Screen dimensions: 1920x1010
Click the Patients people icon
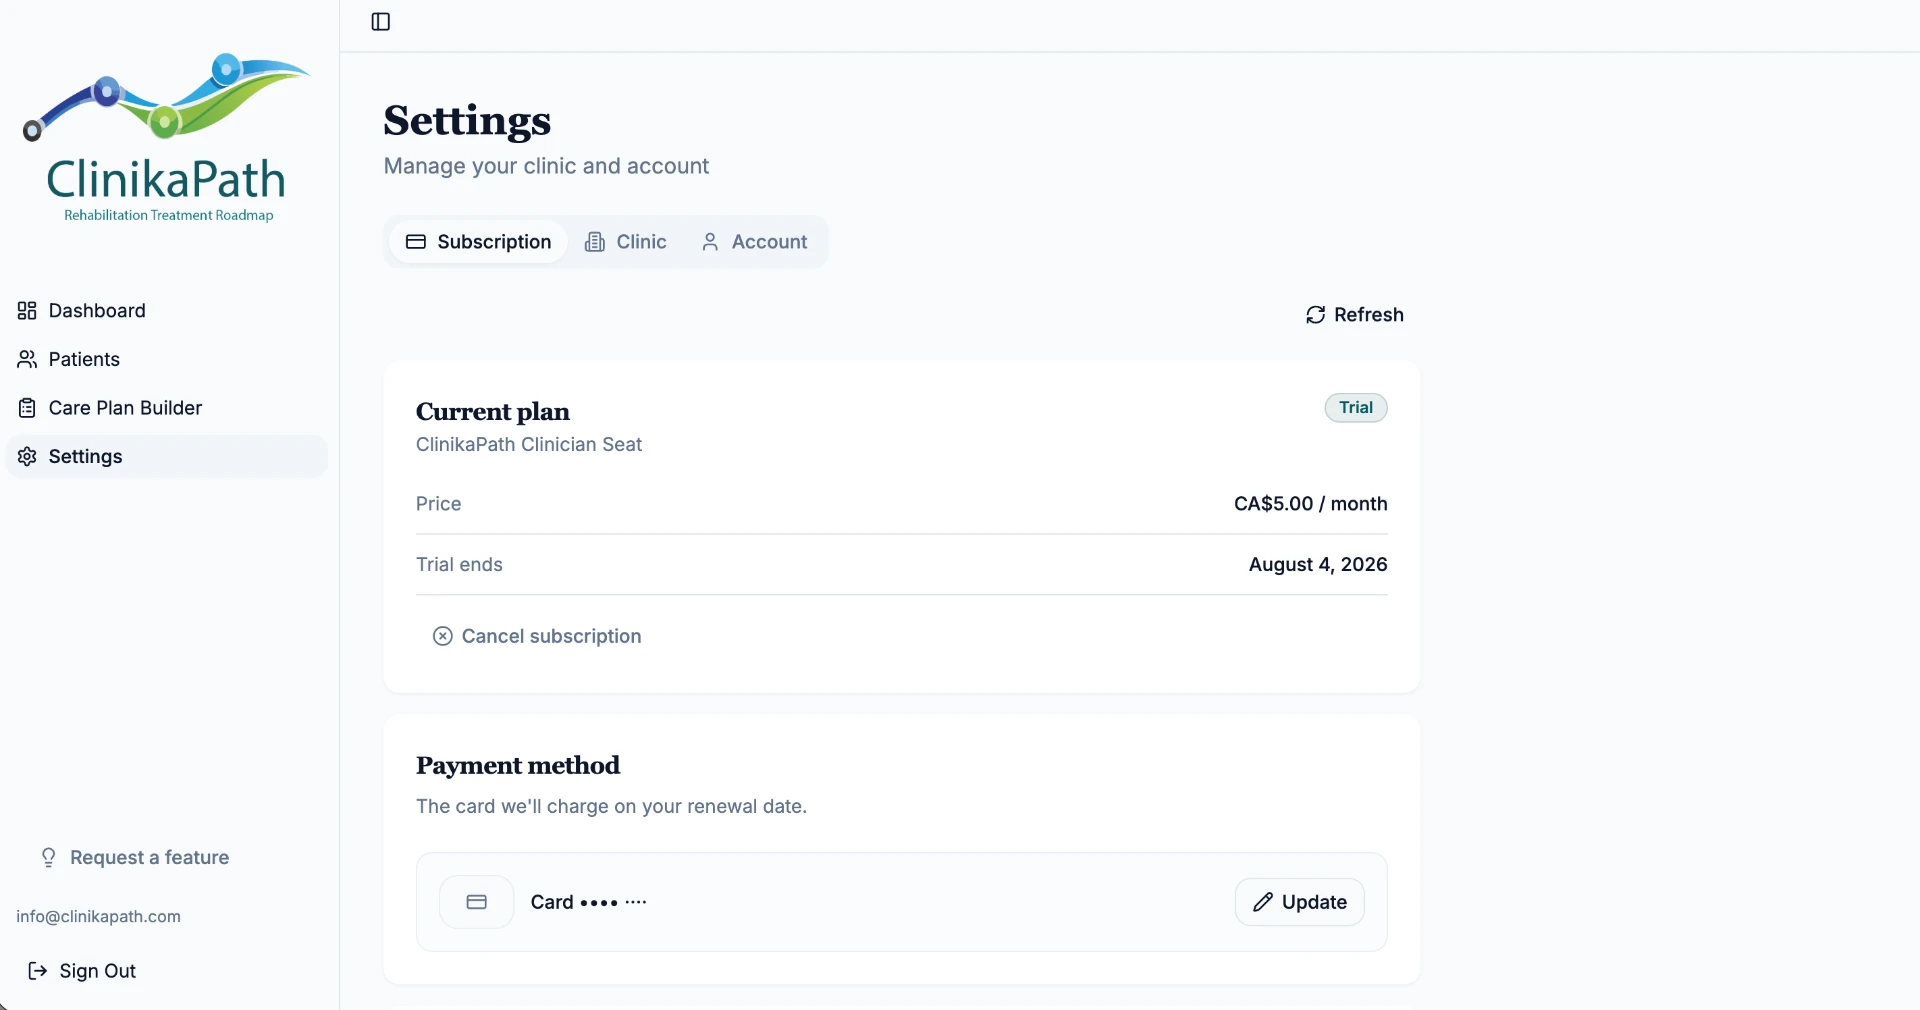tap(27, 359)
